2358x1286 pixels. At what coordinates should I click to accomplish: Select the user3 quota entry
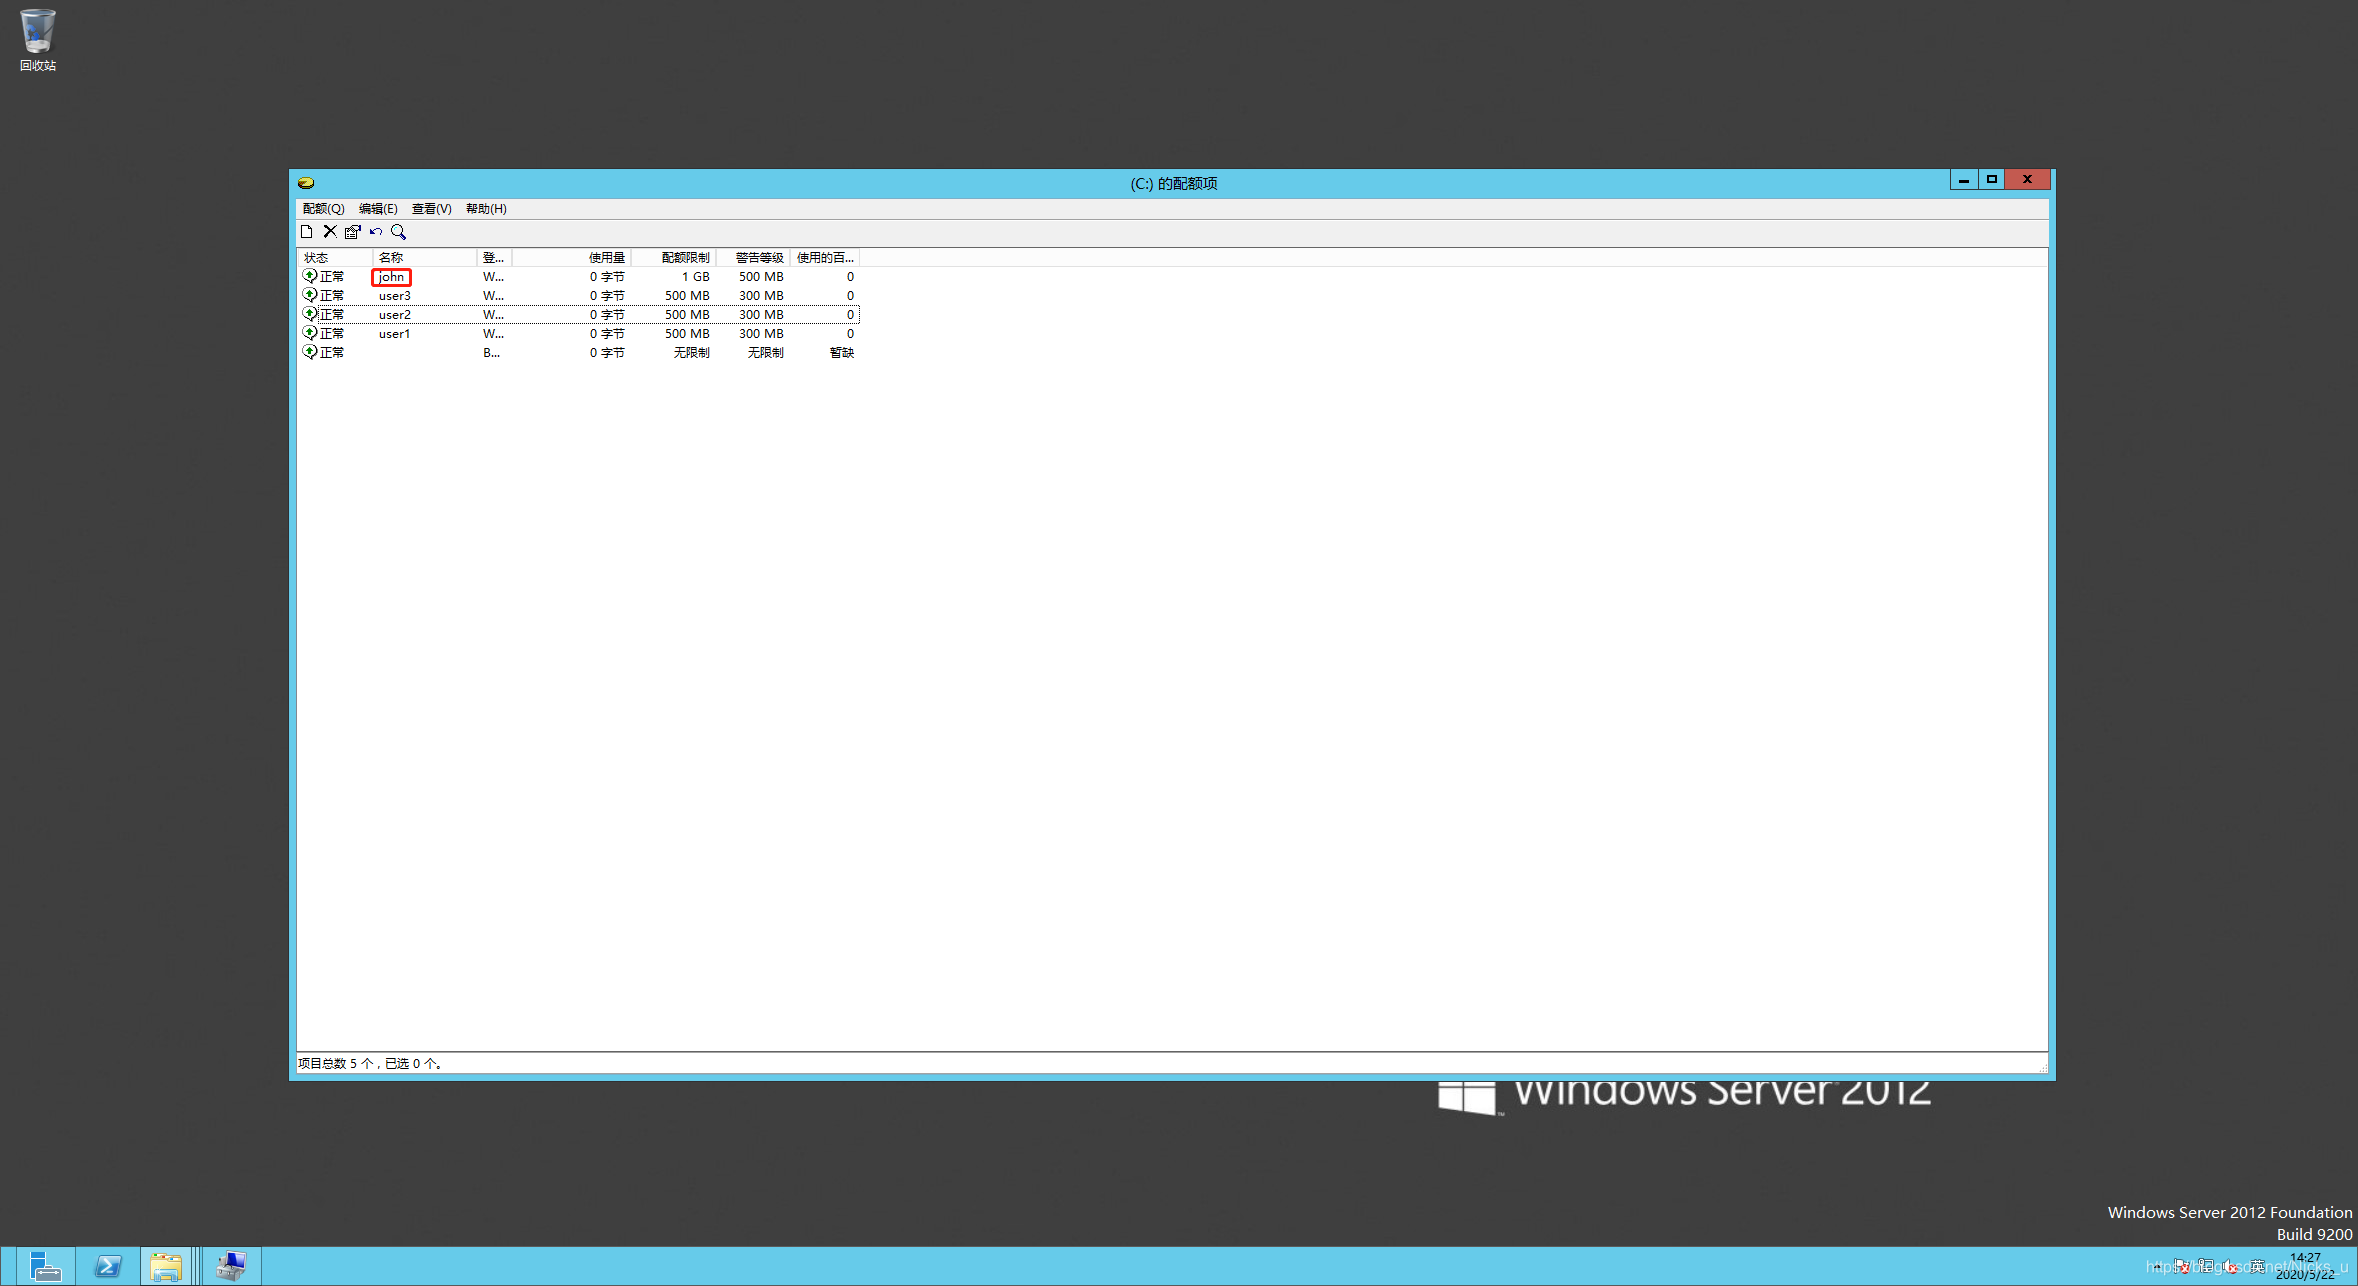[394, 296]
